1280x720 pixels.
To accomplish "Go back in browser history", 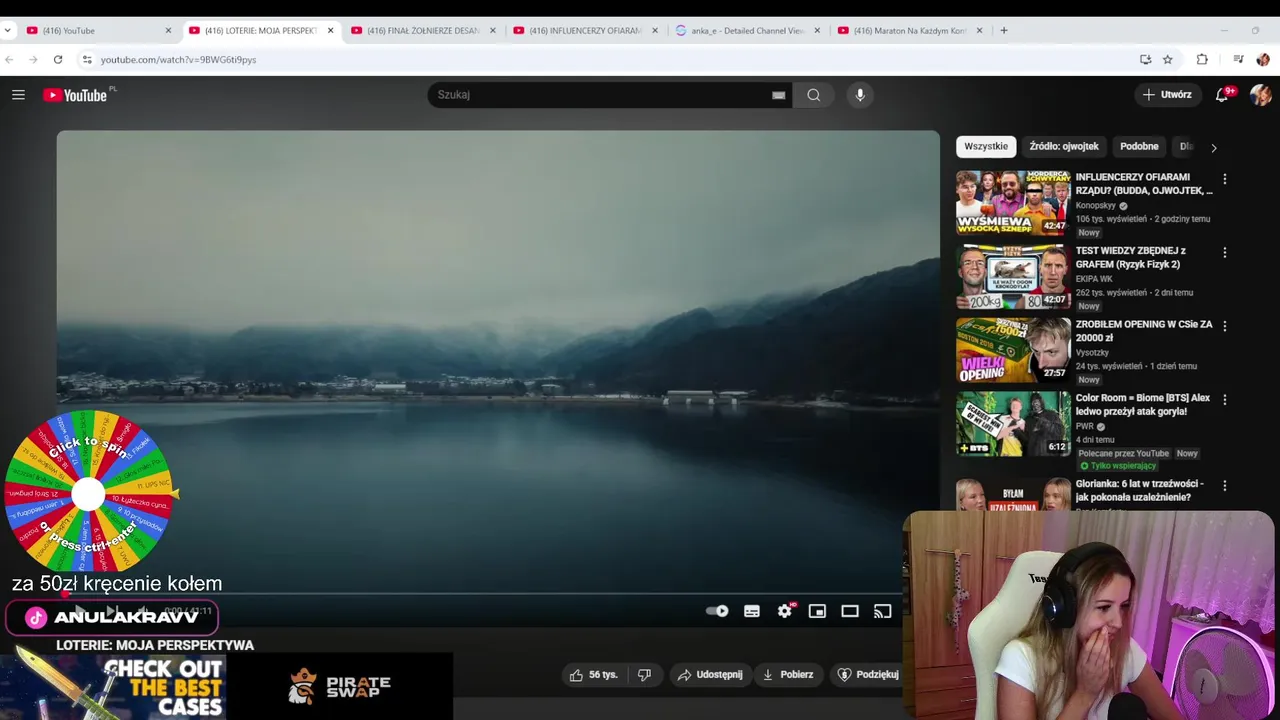I will tap(9, 59).
